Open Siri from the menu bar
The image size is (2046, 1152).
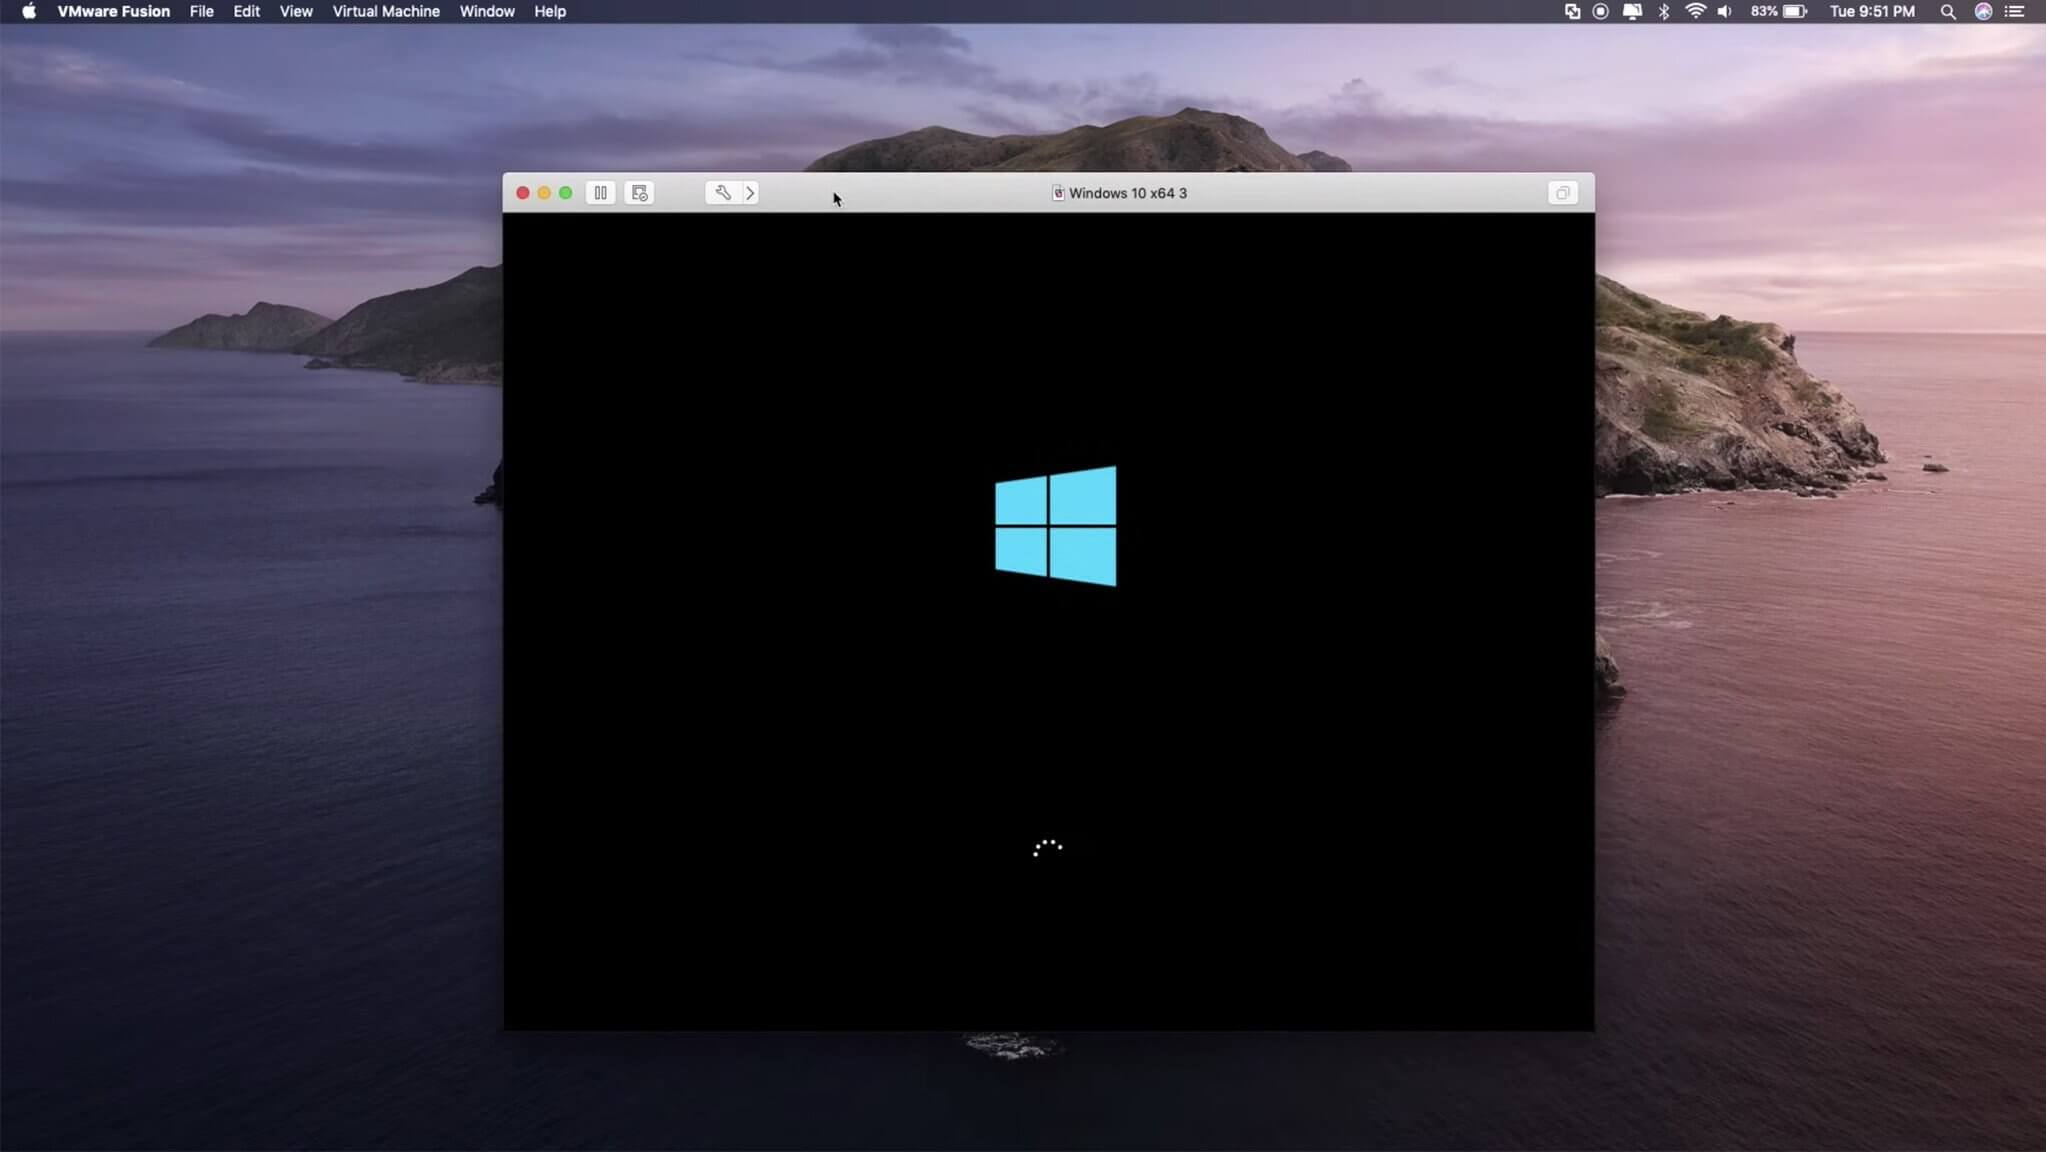pyautogui.click(x=1984, y=11)
